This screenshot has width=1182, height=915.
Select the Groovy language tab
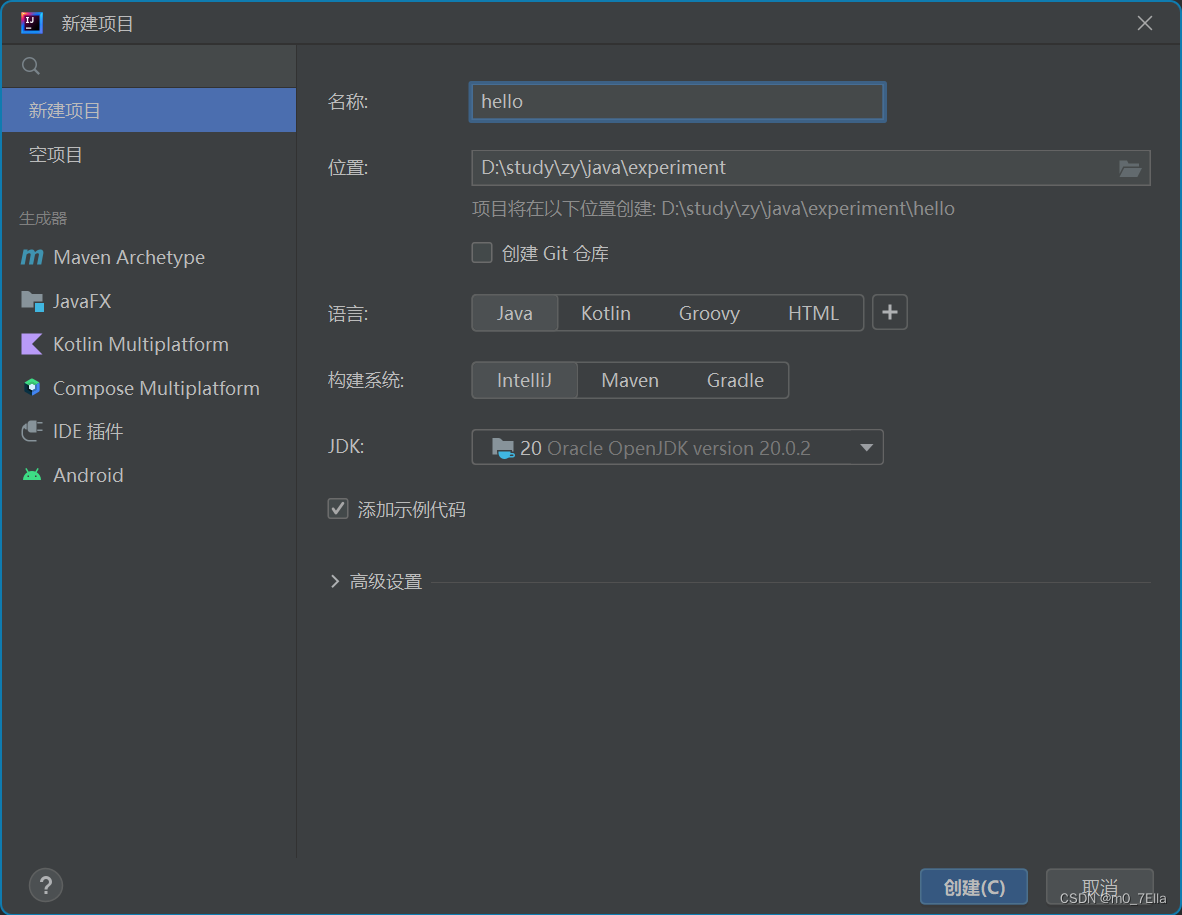tap(709, 312)
